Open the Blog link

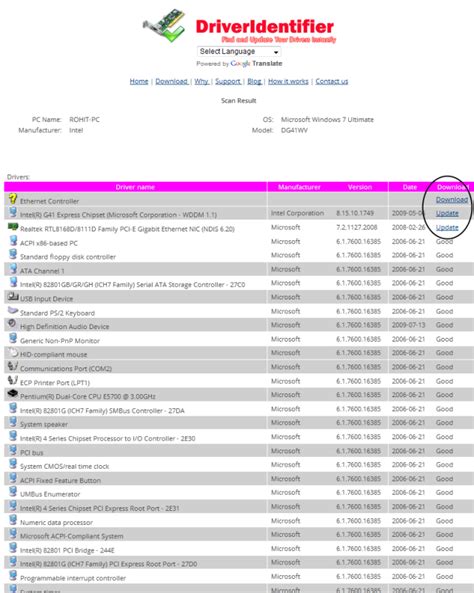click(x=254, y=81)
